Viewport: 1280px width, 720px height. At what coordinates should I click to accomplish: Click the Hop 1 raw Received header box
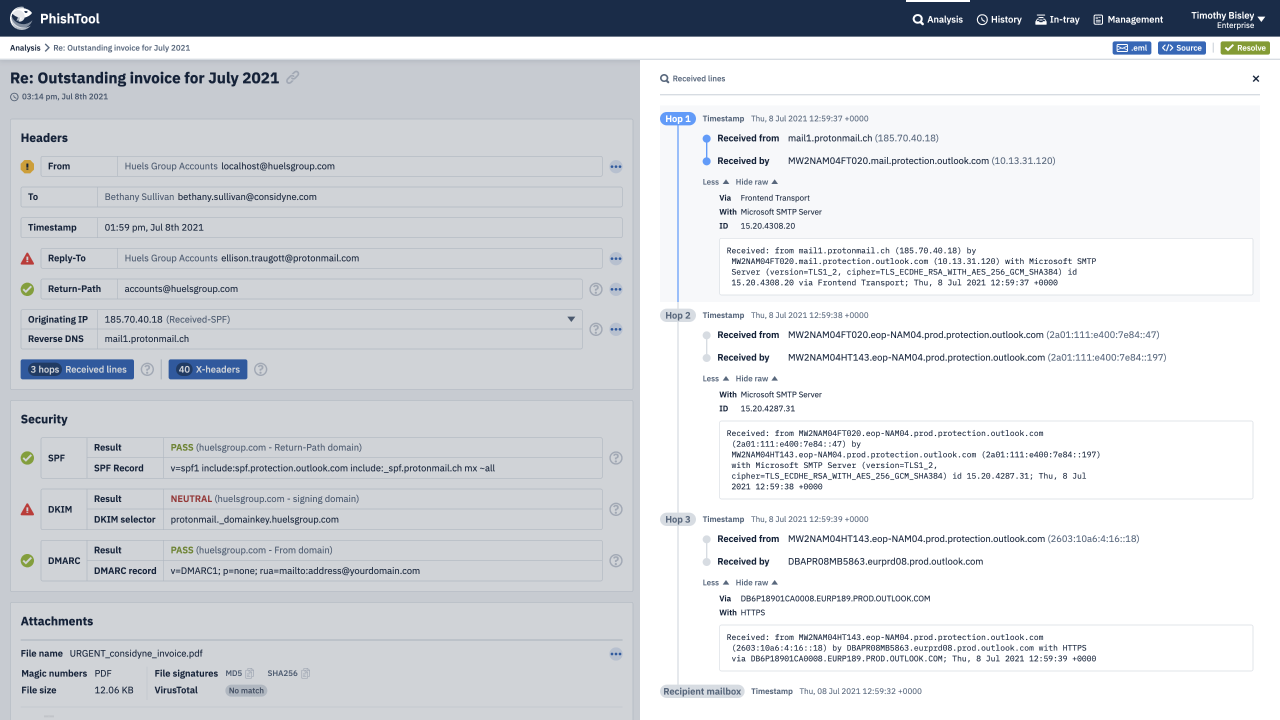986,267
